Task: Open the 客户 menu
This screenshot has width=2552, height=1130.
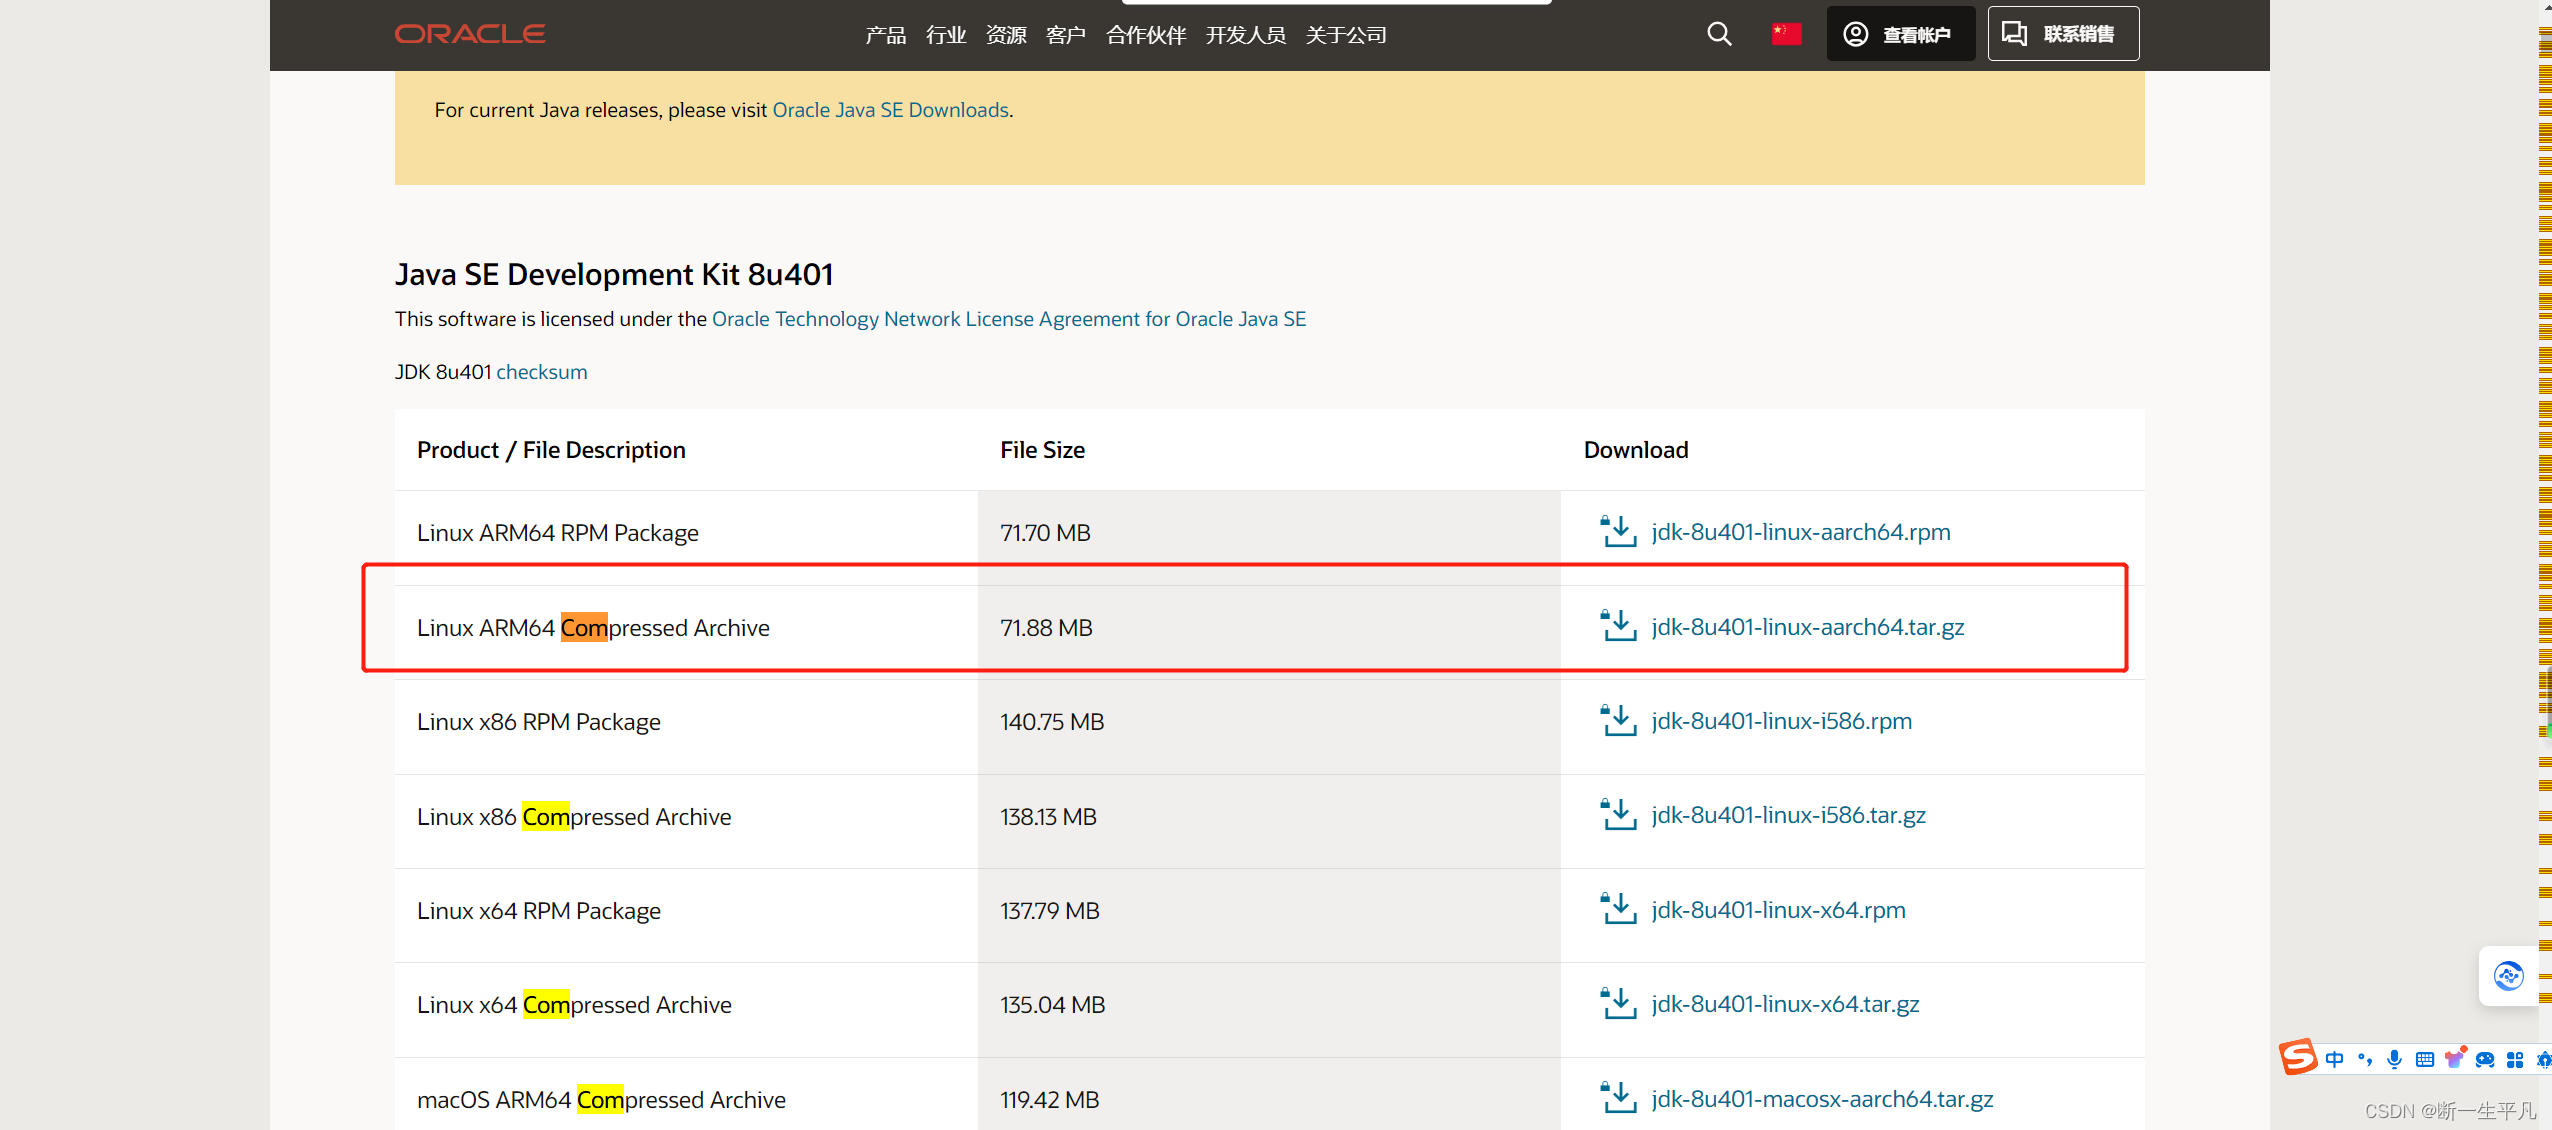Action: tap(1066, 35)
